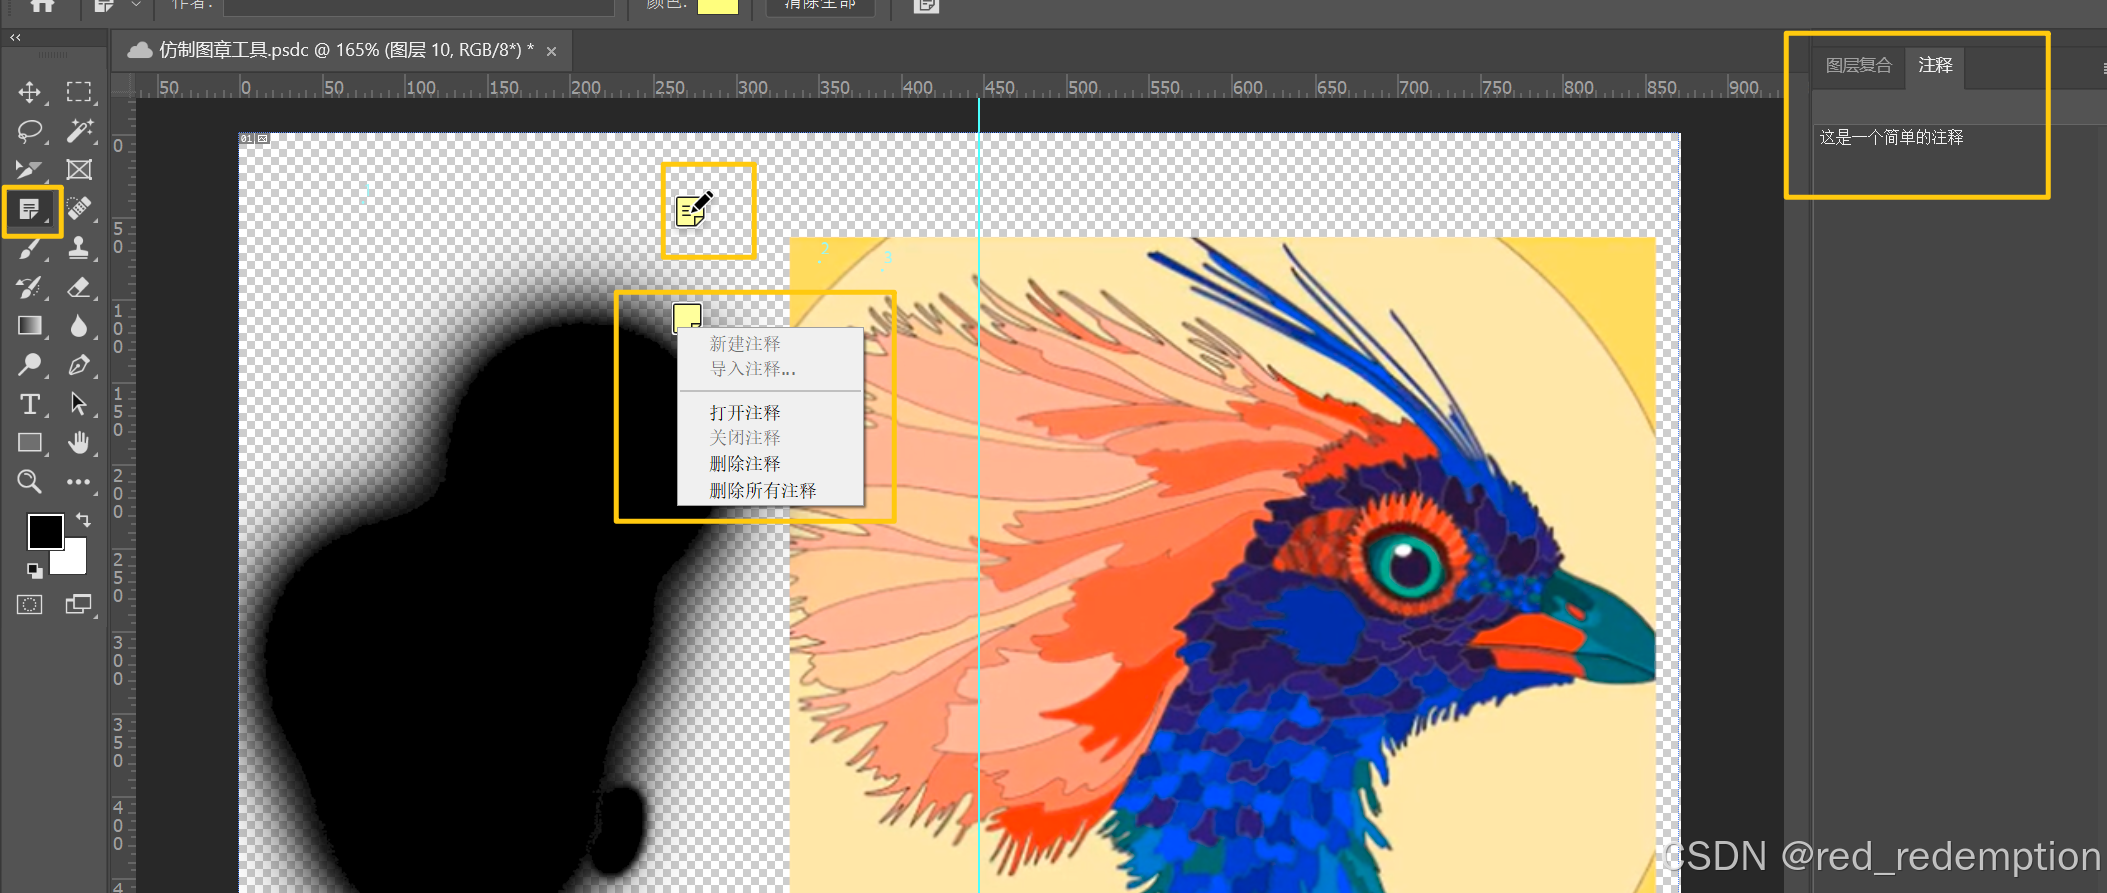Select the Brush tool

[x=29, y=248]
